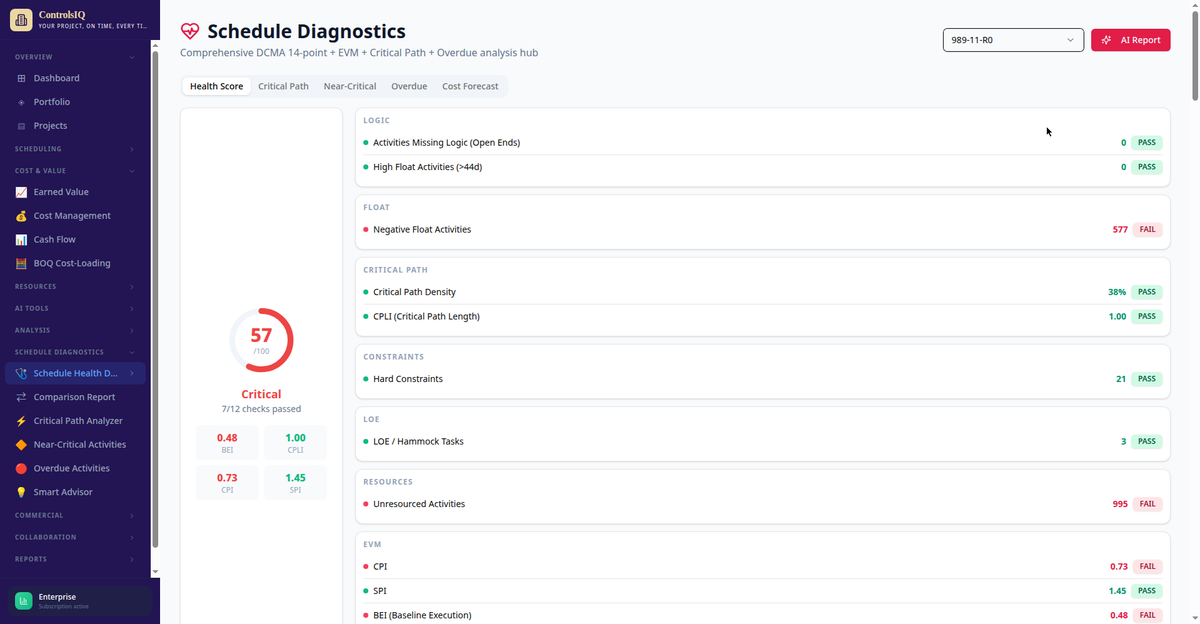The image size is (1200, 624).
Task: Click 'Activities Missing Logic (Open Ends)' row
Action: tap(763, 142)
